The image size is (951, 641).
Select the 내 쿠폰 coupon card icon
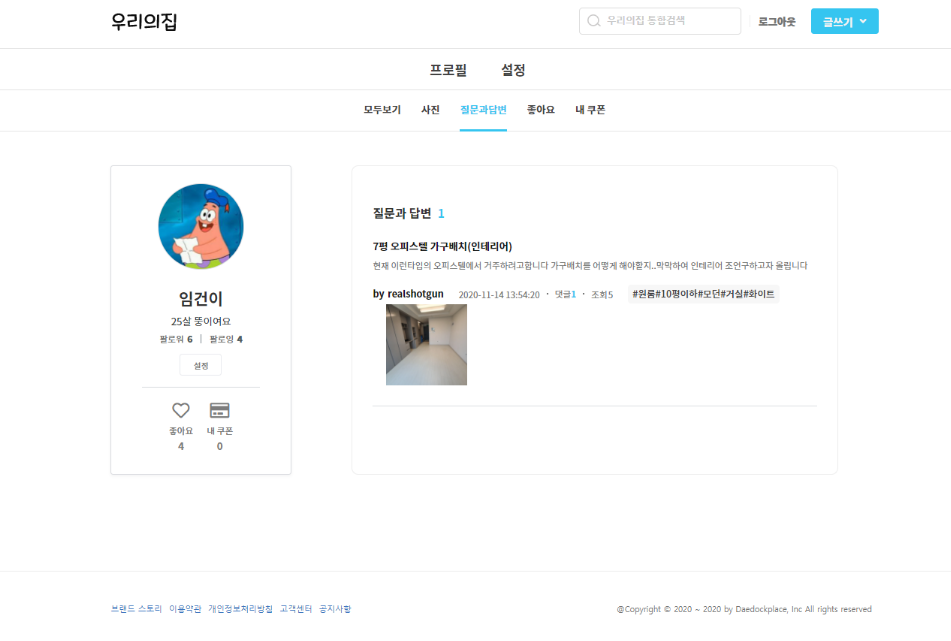[x=220, y=411]
